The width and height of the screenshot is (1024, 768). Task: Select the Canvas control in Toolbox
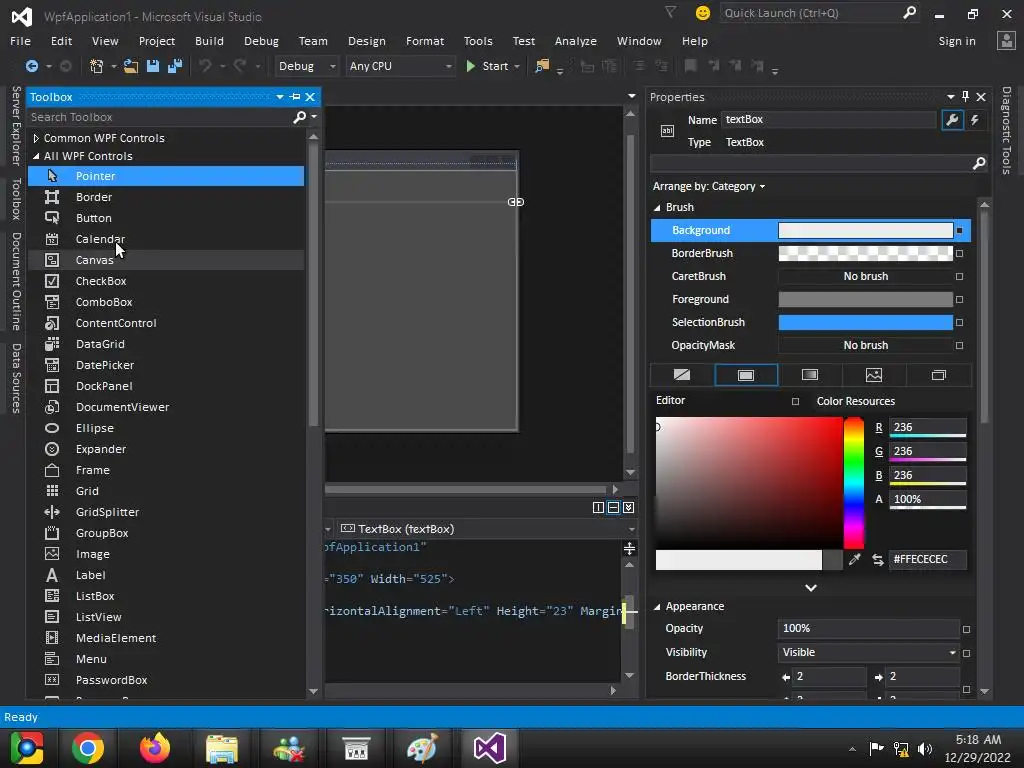tap(166, 260)
